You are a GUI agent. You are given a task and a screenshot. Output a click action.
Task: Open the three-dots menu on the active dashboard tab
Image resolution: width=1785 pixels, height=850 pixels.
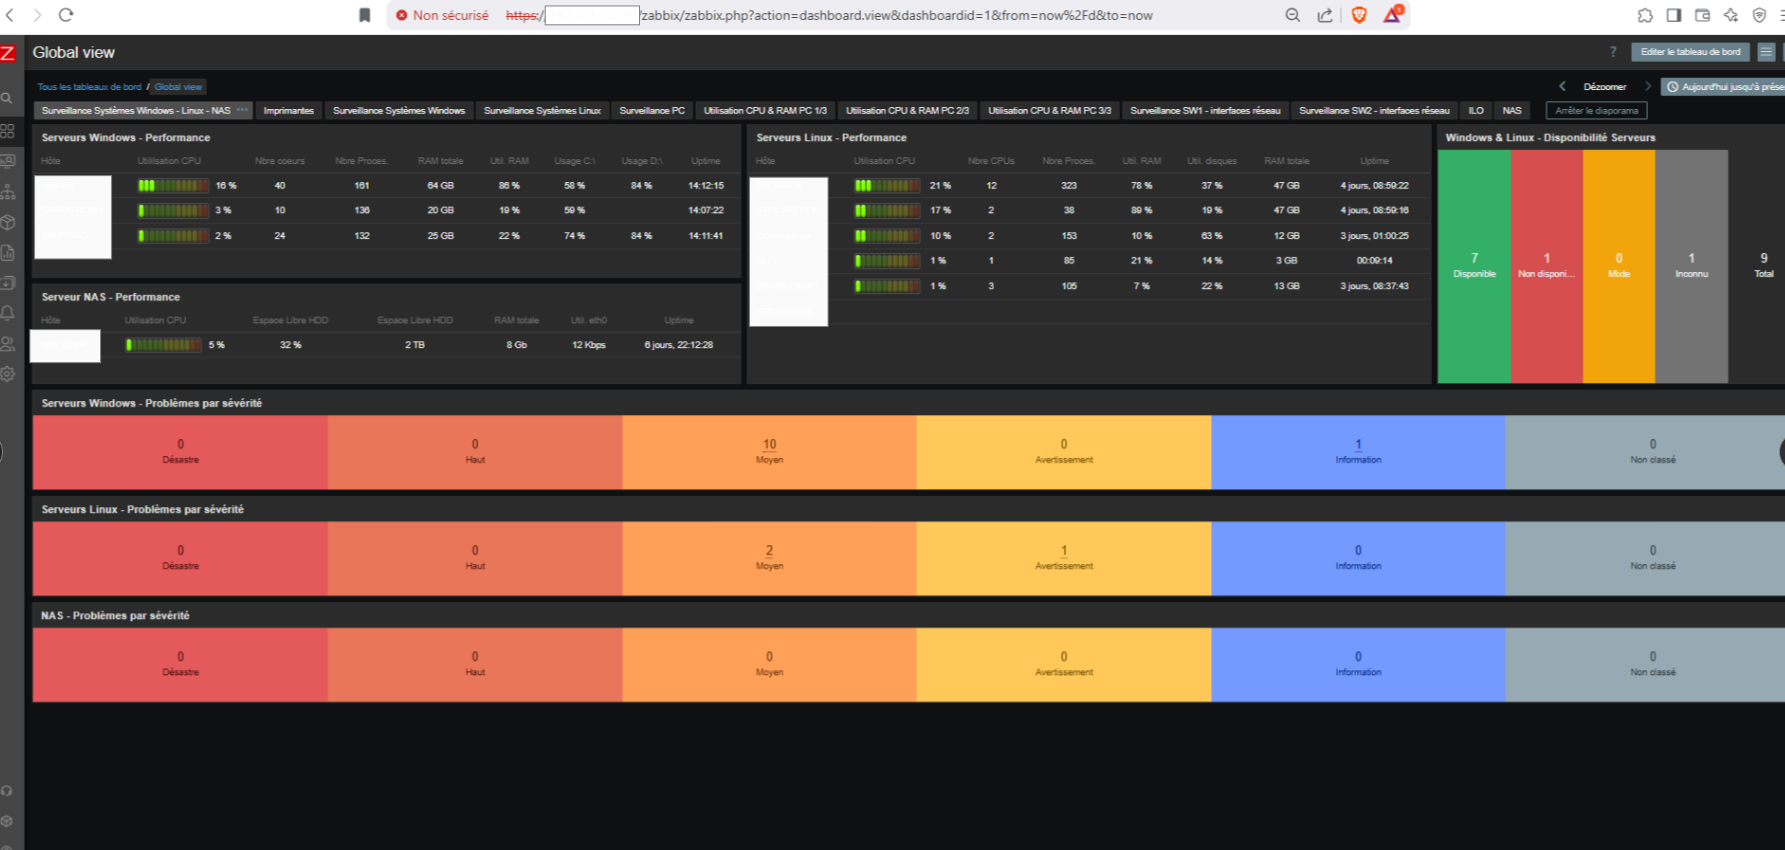pyautogui.click(x=242, y=110)
